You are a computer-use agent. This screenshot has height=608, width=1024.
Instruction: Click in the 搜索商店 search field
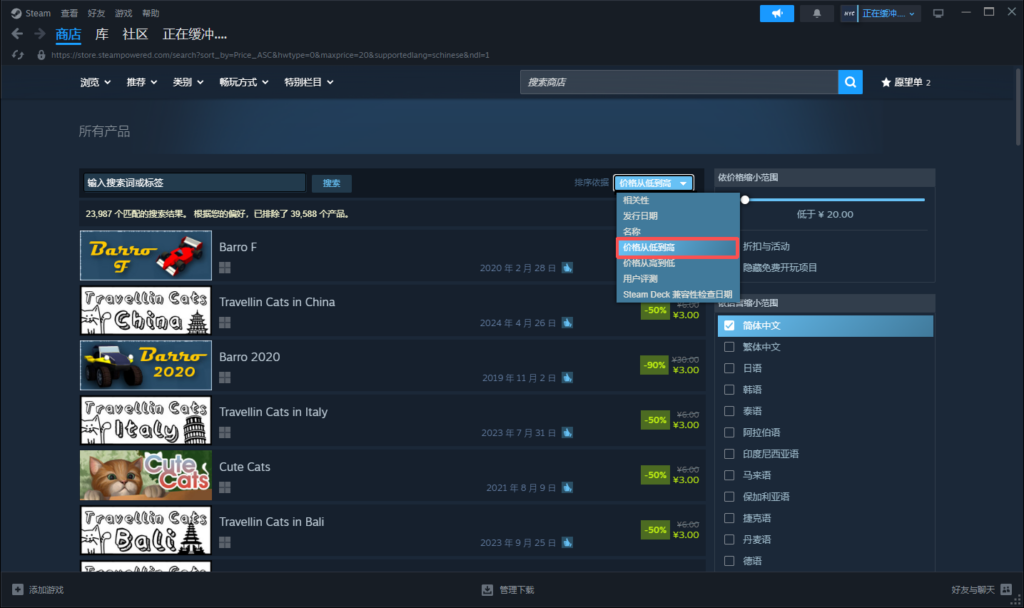(x=679, y=82)
